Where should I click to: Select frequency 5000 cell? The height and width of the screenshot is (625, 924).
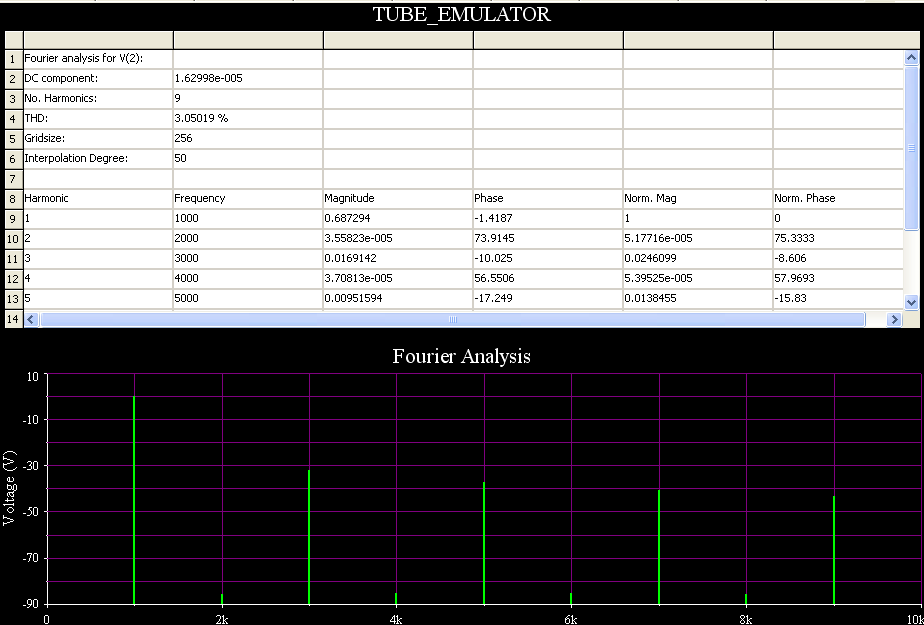tap(248, 299)
